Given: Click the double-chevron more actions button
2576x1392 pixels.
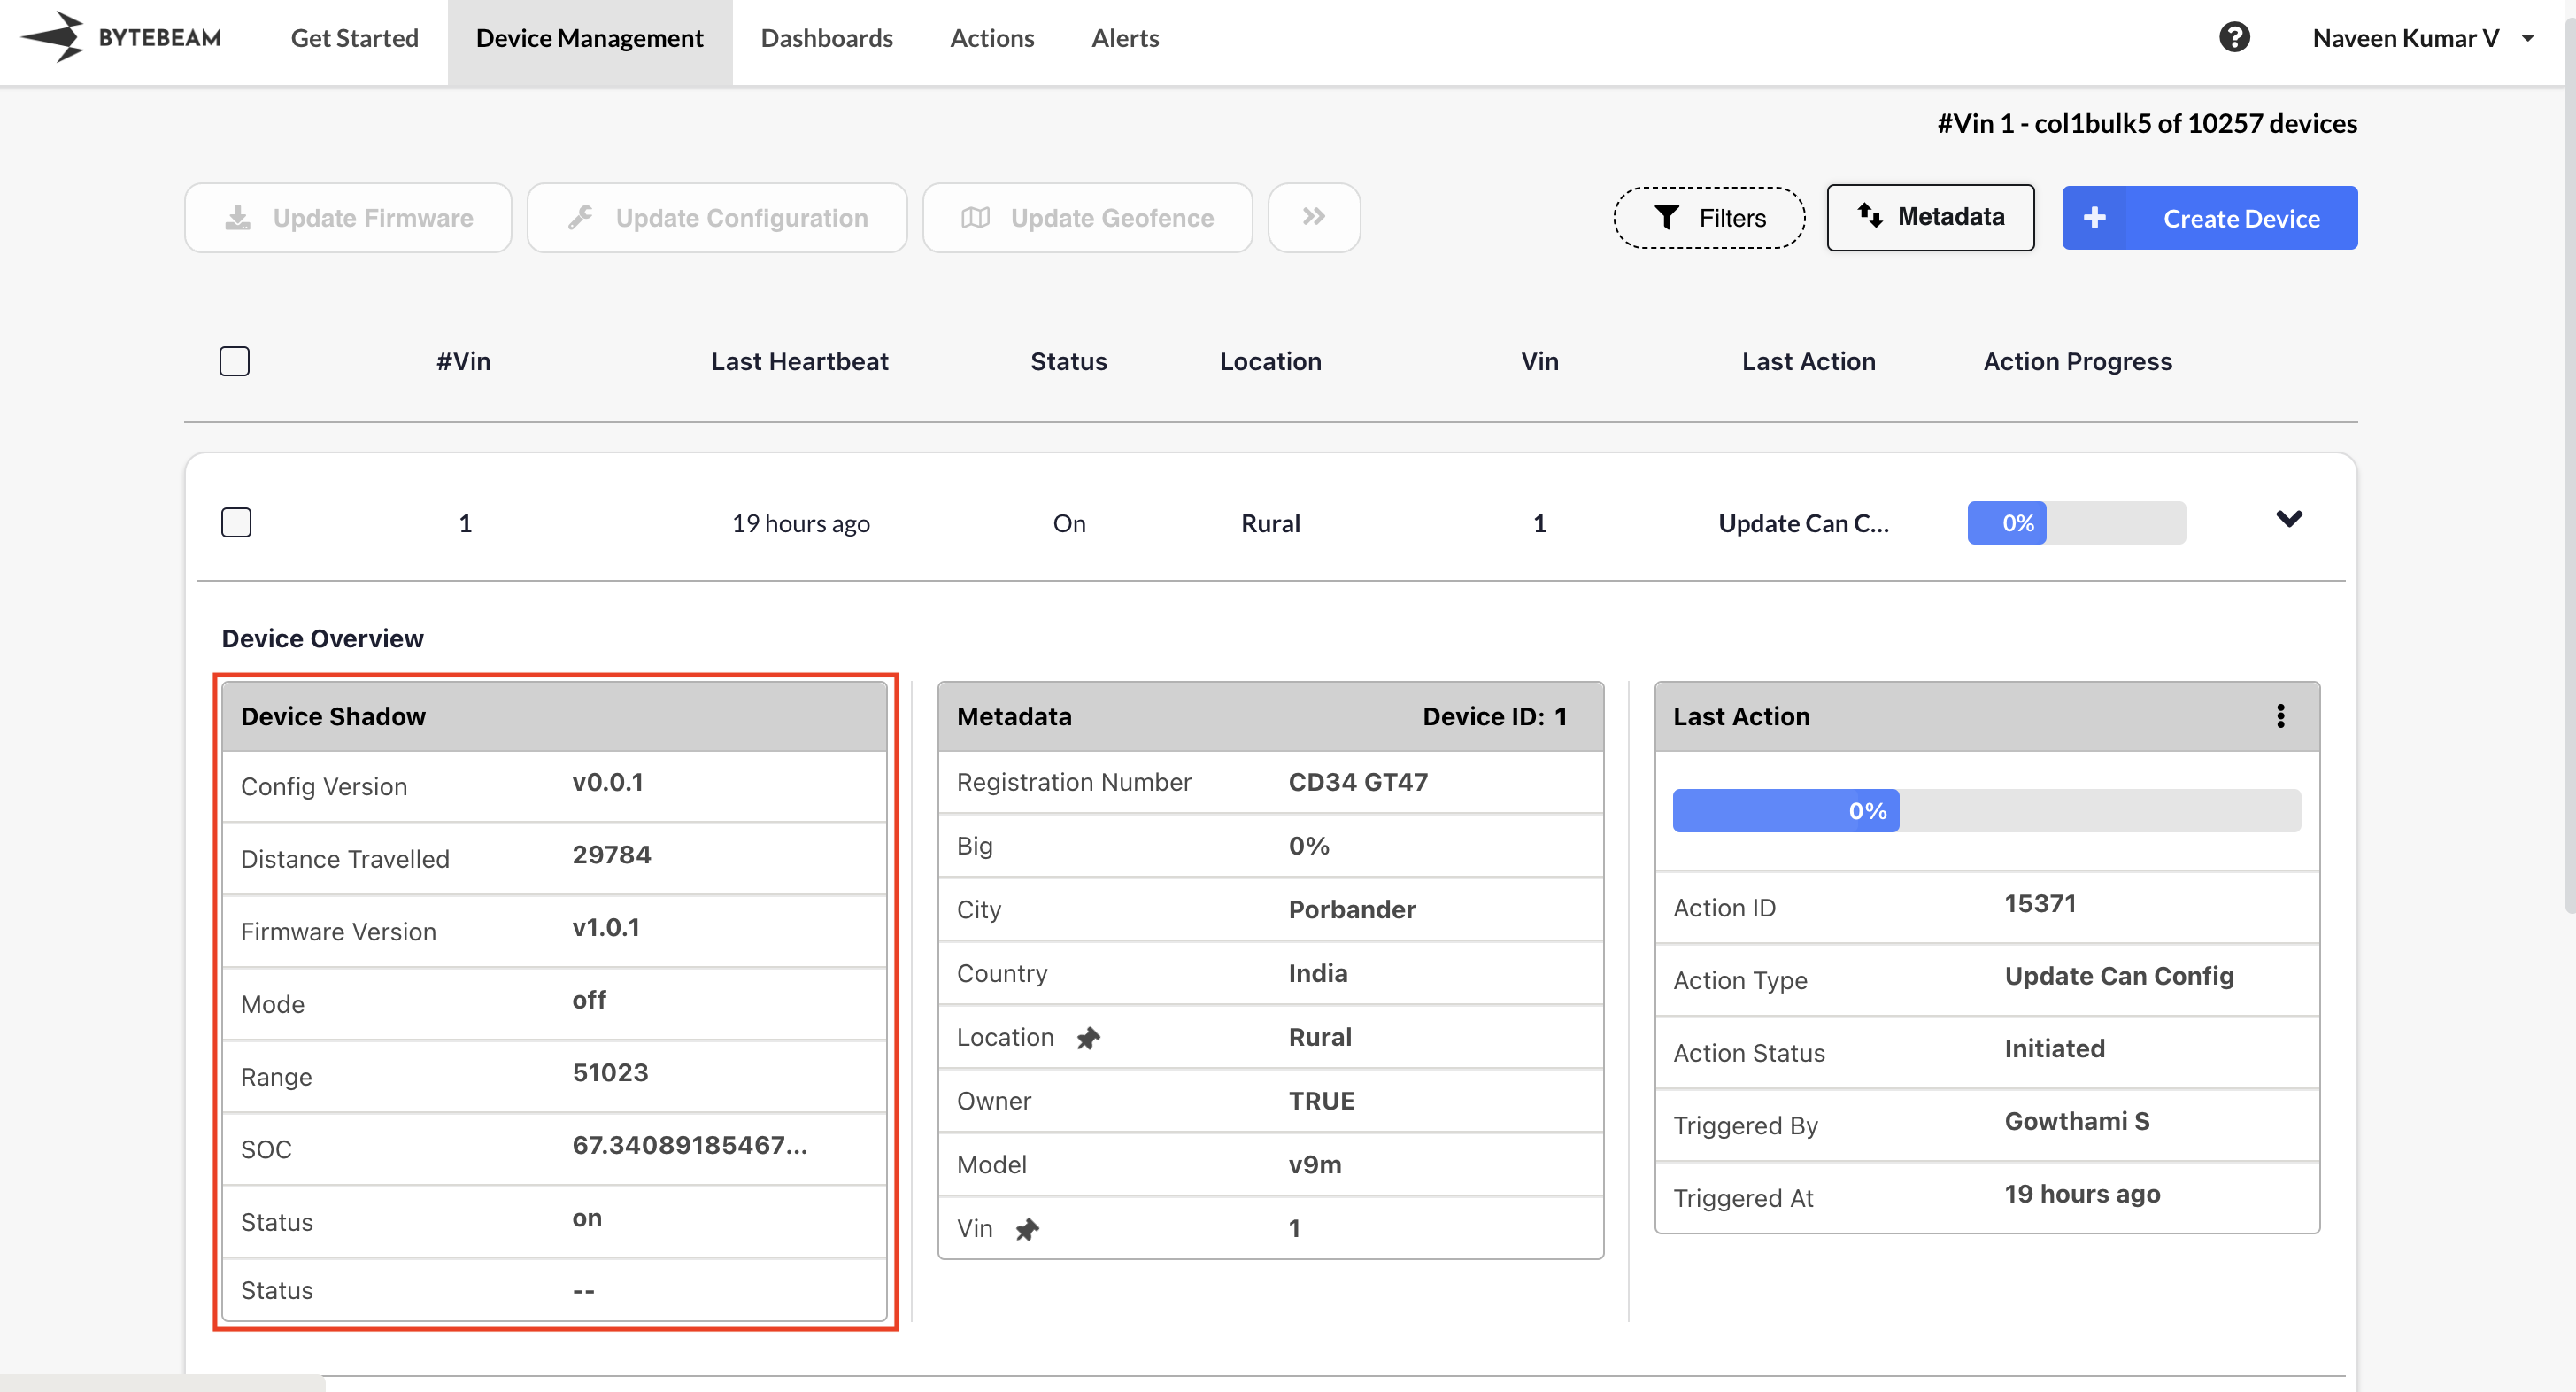Looking at the screenshot, I should tap(1313, 217).
